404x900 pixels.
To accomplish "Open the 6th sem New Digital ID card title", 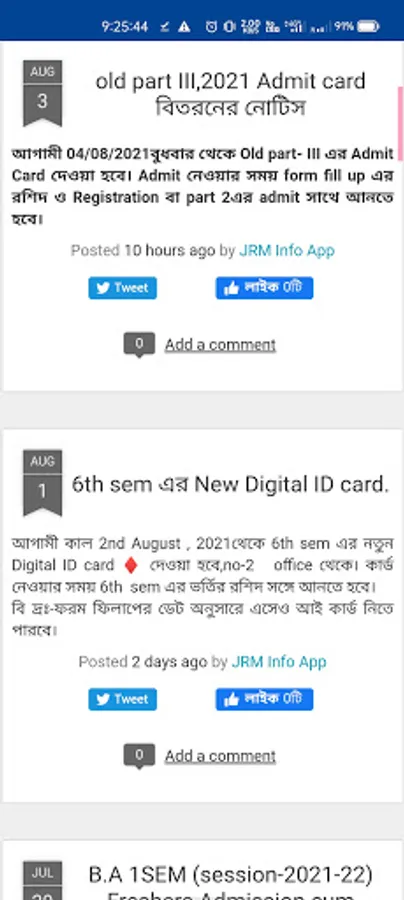I will click(230, 485).
